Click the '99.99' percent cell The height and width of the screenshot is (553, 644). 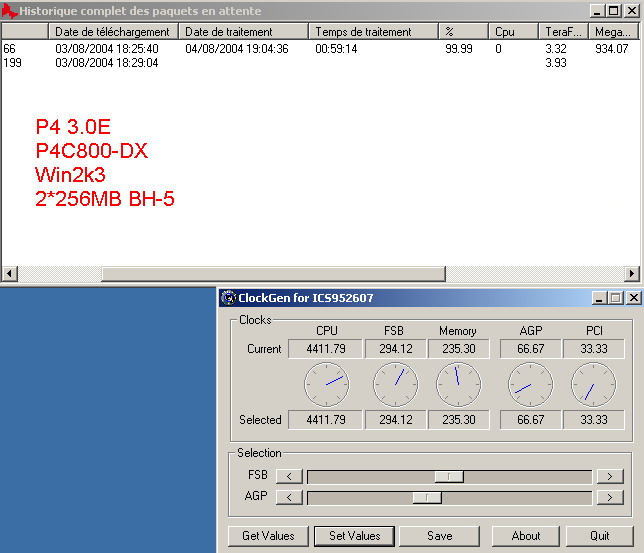click(459, 48)
